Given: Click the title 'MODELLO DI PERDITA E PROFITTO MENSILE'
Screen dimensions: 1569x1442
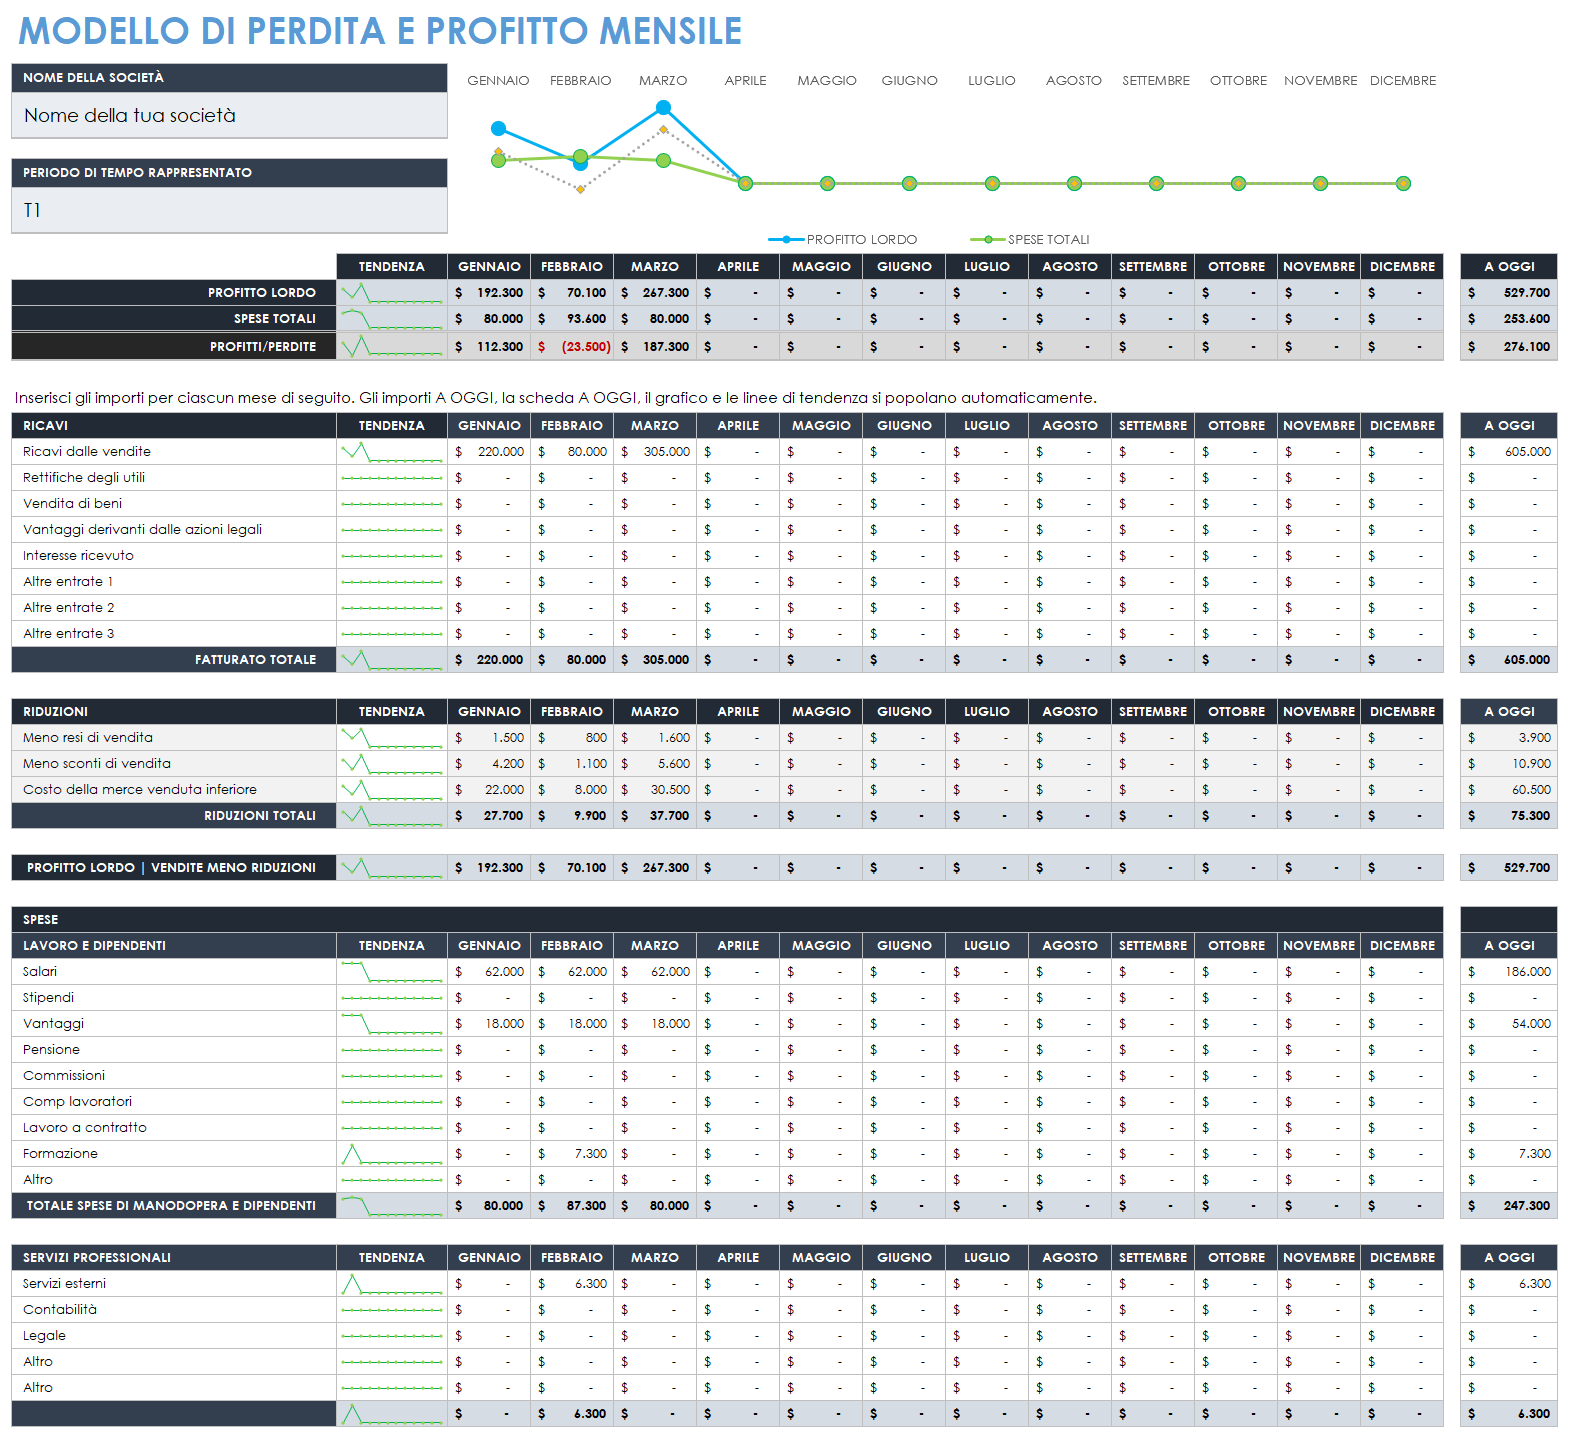Looking at the screenshot, I should 380,31.
